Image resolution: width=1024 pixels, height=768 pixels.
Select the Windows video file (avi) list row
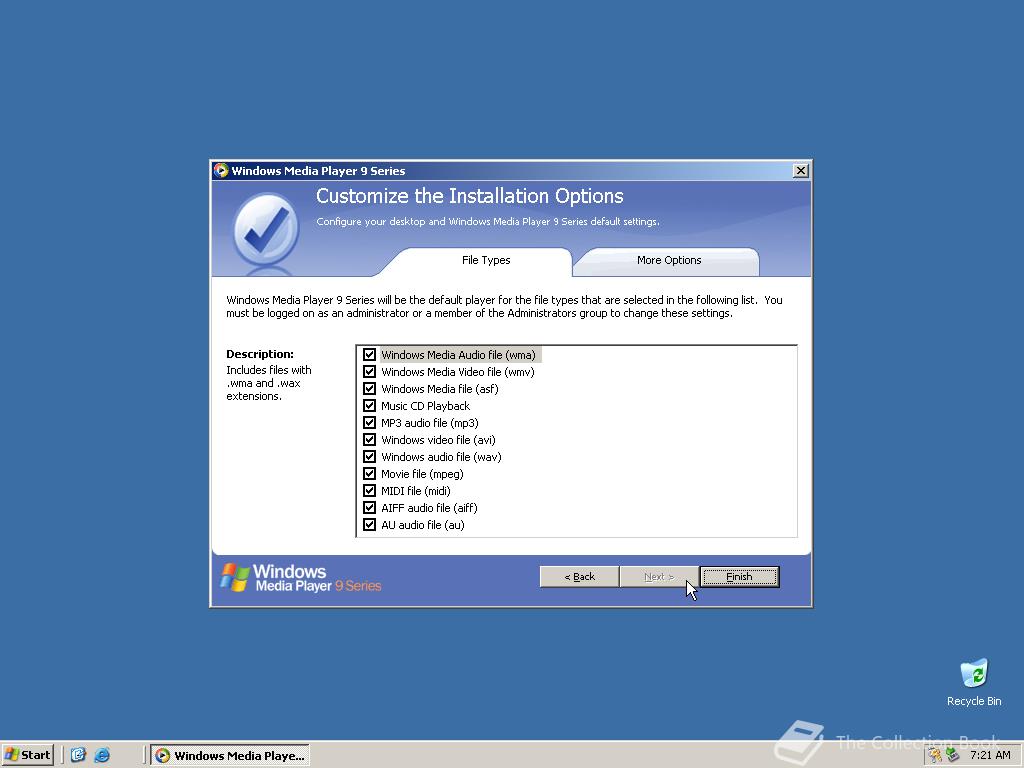pyautogui.click(x=438, y=440)
